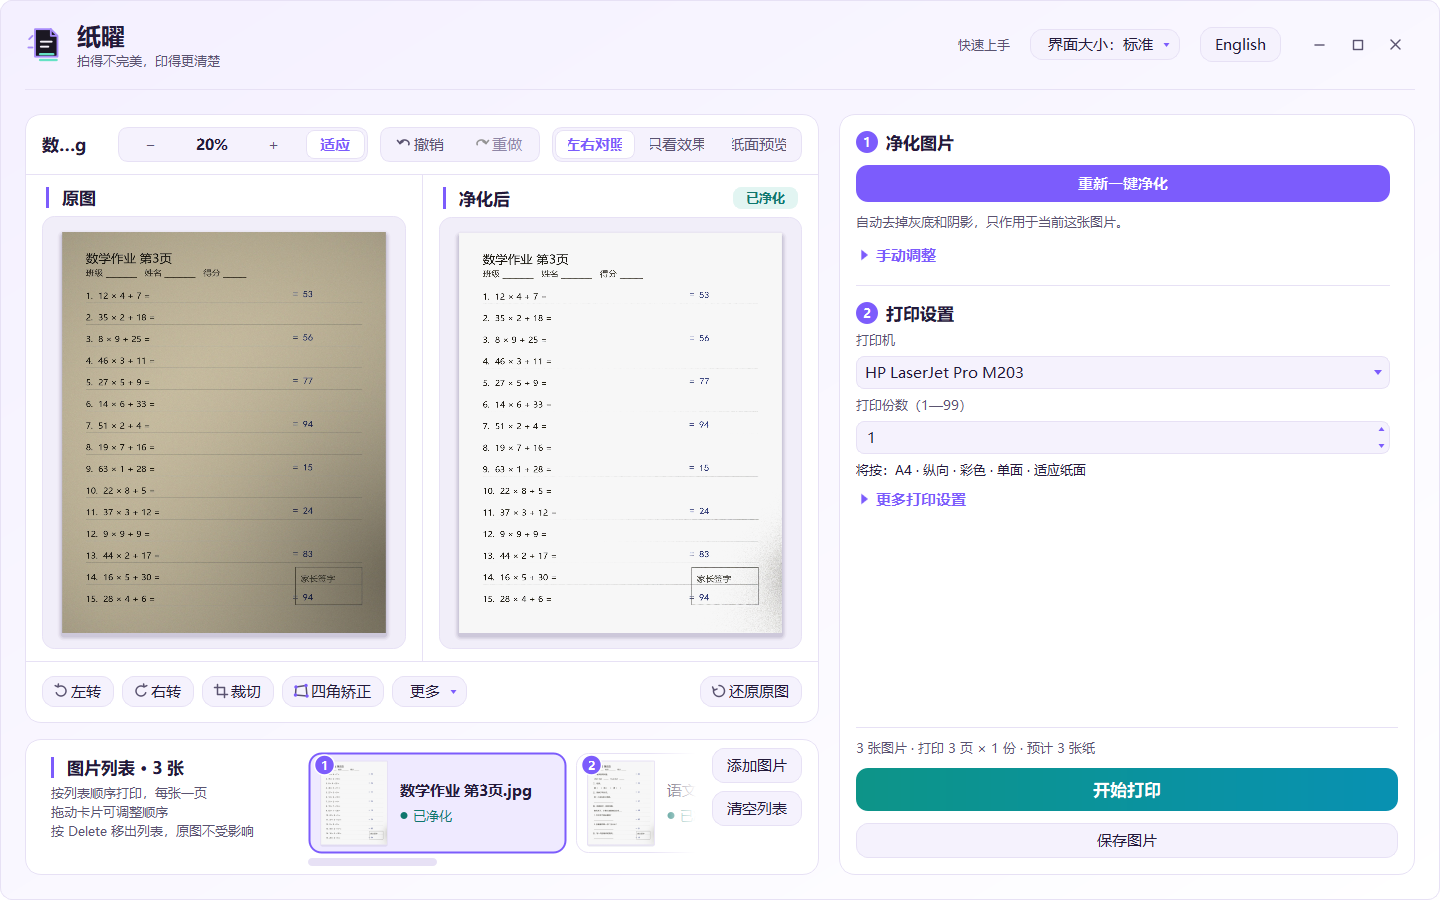Fit image using 适应 button
Image resolution: width=1440 pixels, height=900 pixels.
tap(335, 145)
